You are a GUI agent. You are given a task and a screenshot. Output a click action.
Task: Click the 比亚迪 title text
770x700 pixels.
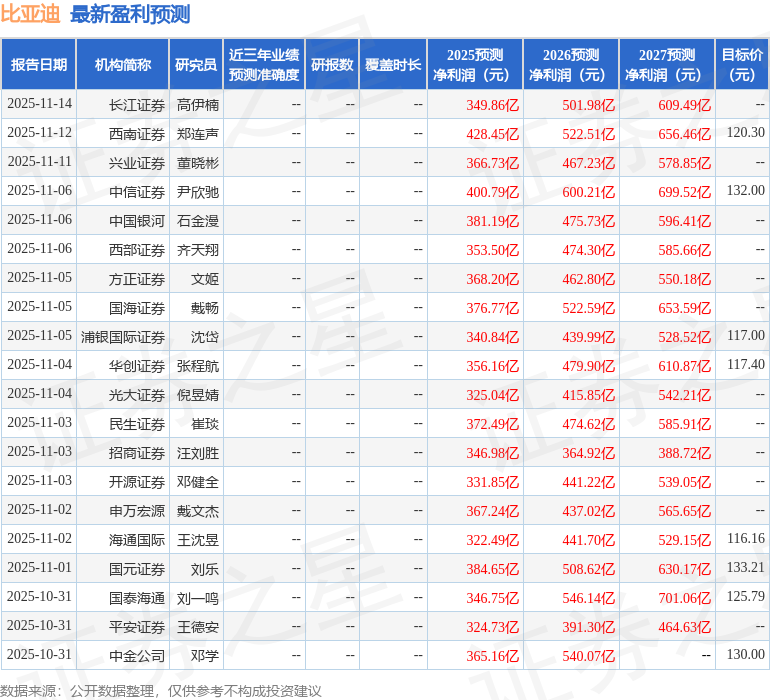(x=30, y=14)
